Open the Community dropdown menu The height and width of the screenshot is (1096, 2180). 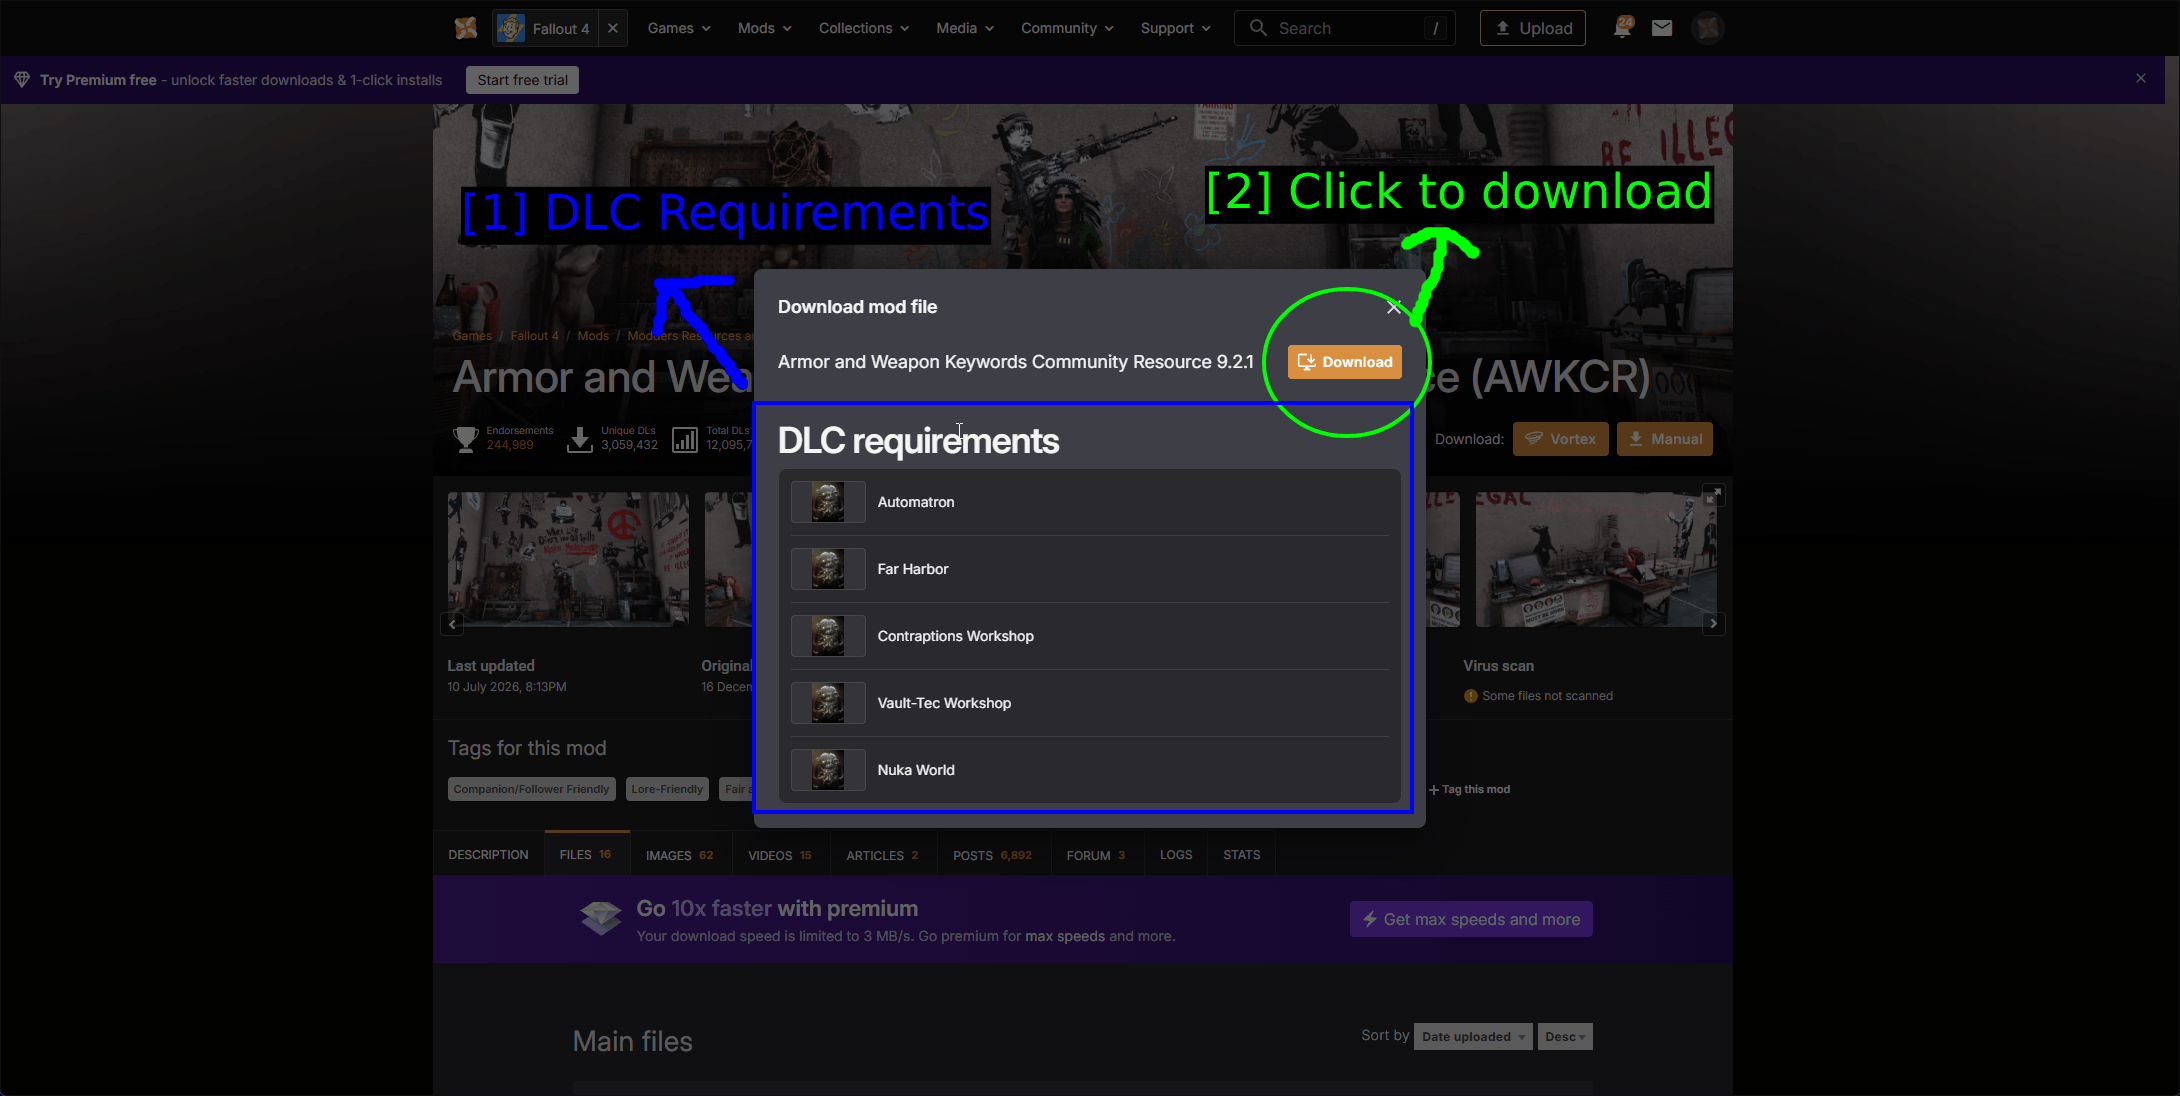click(1067, 28)
